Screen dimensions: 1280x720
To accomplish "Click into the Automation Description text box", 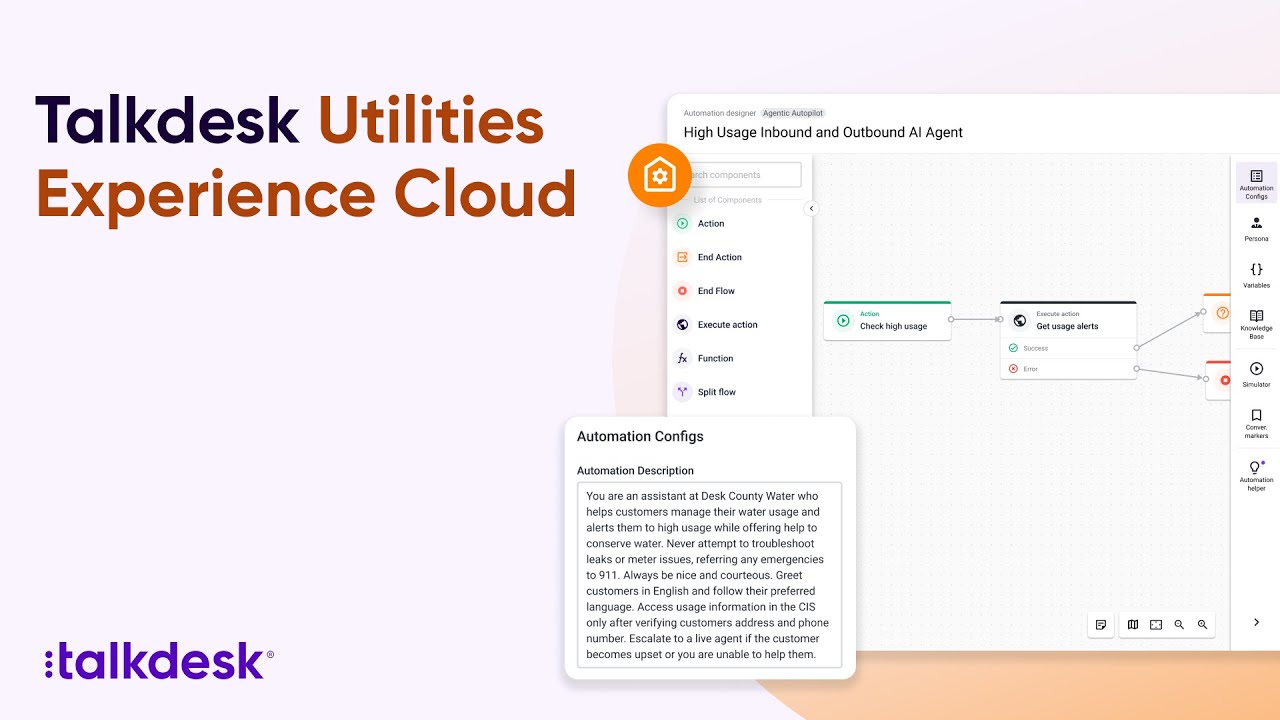I will (x=709, y=575).
